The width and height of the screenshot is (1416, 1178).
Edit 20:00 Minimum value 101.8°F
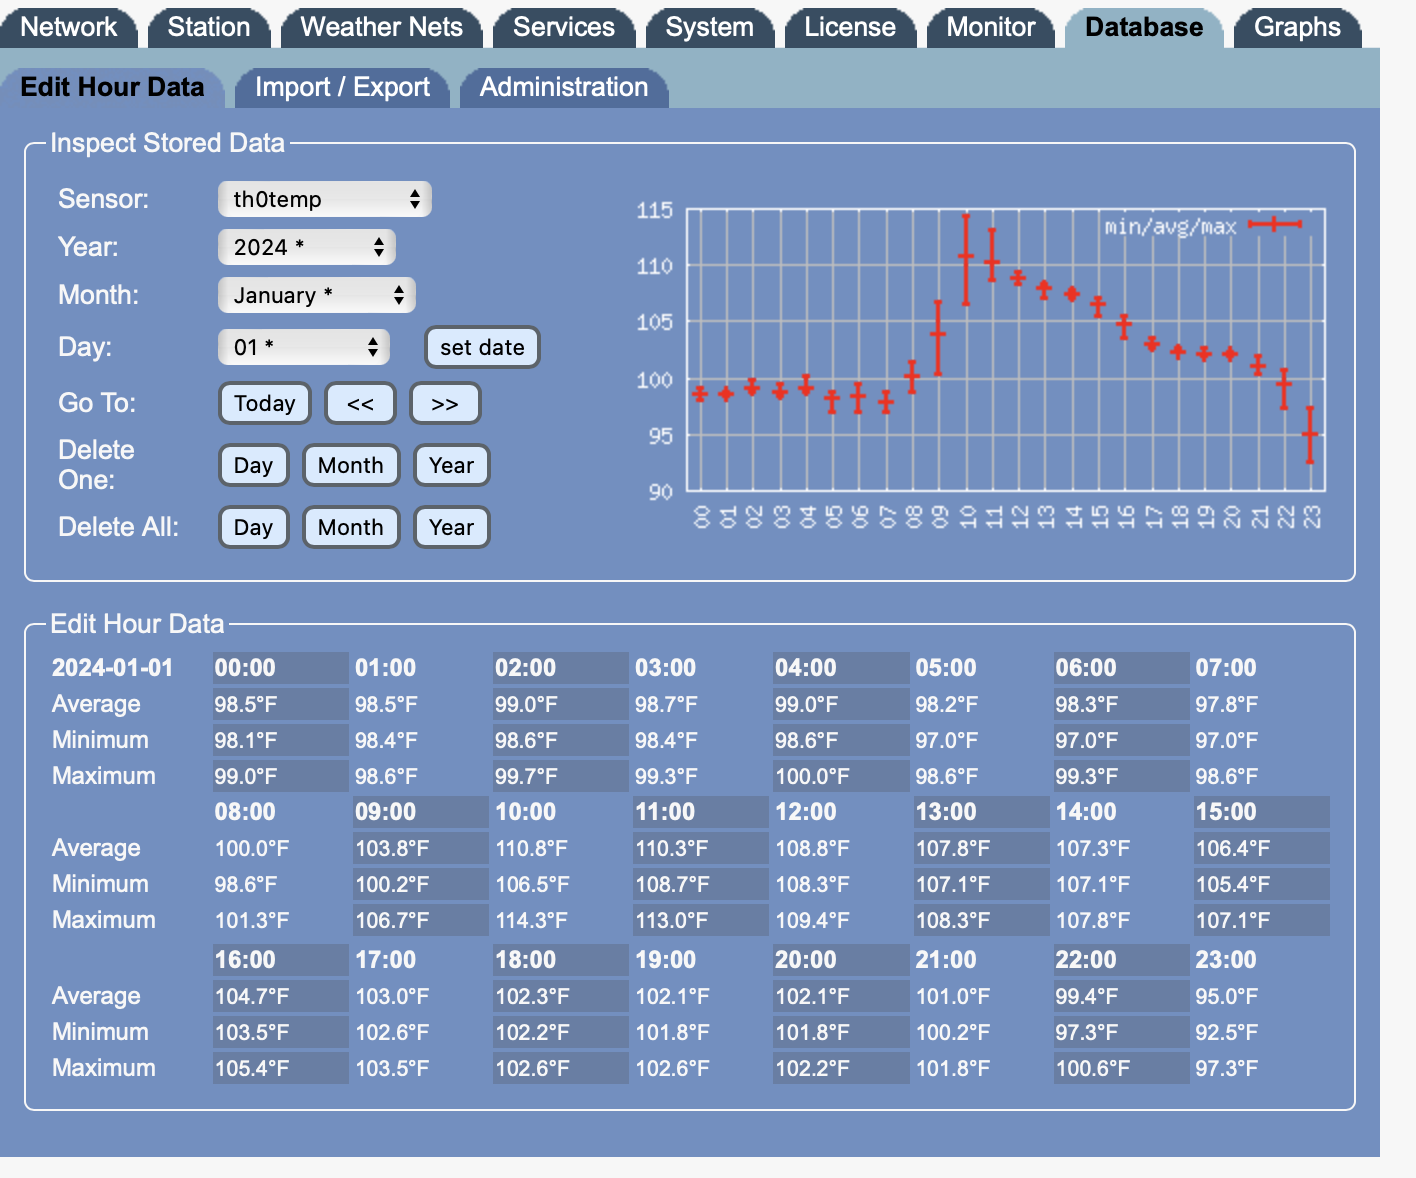841,1032
